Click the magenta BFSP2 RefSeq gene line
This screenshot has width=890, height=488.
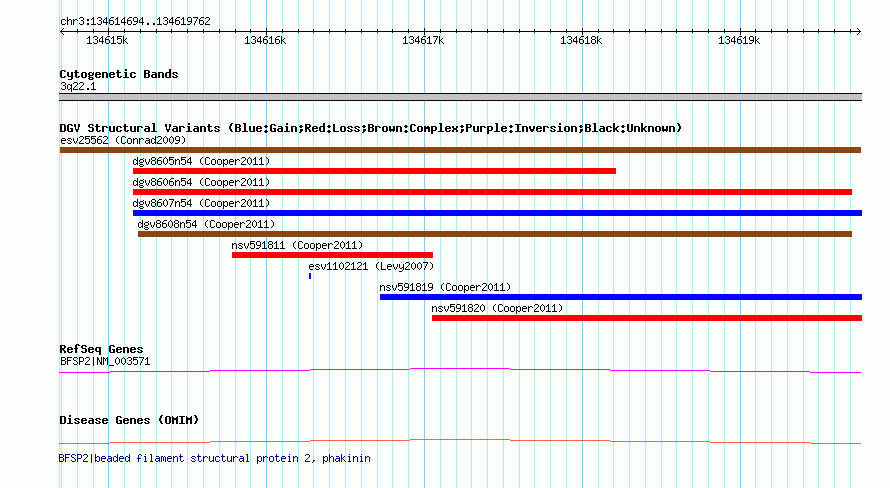click(460, 371)
